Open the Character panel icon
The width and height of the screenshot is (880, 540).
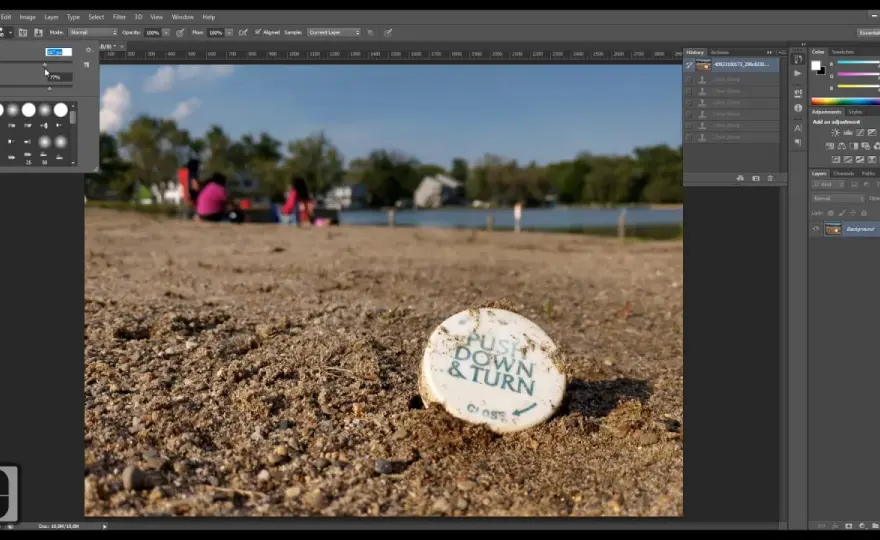798,128
